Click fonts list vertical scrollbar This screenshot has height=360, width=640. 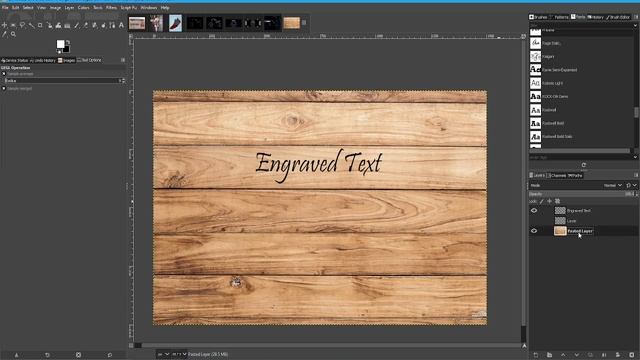[636, 112]
